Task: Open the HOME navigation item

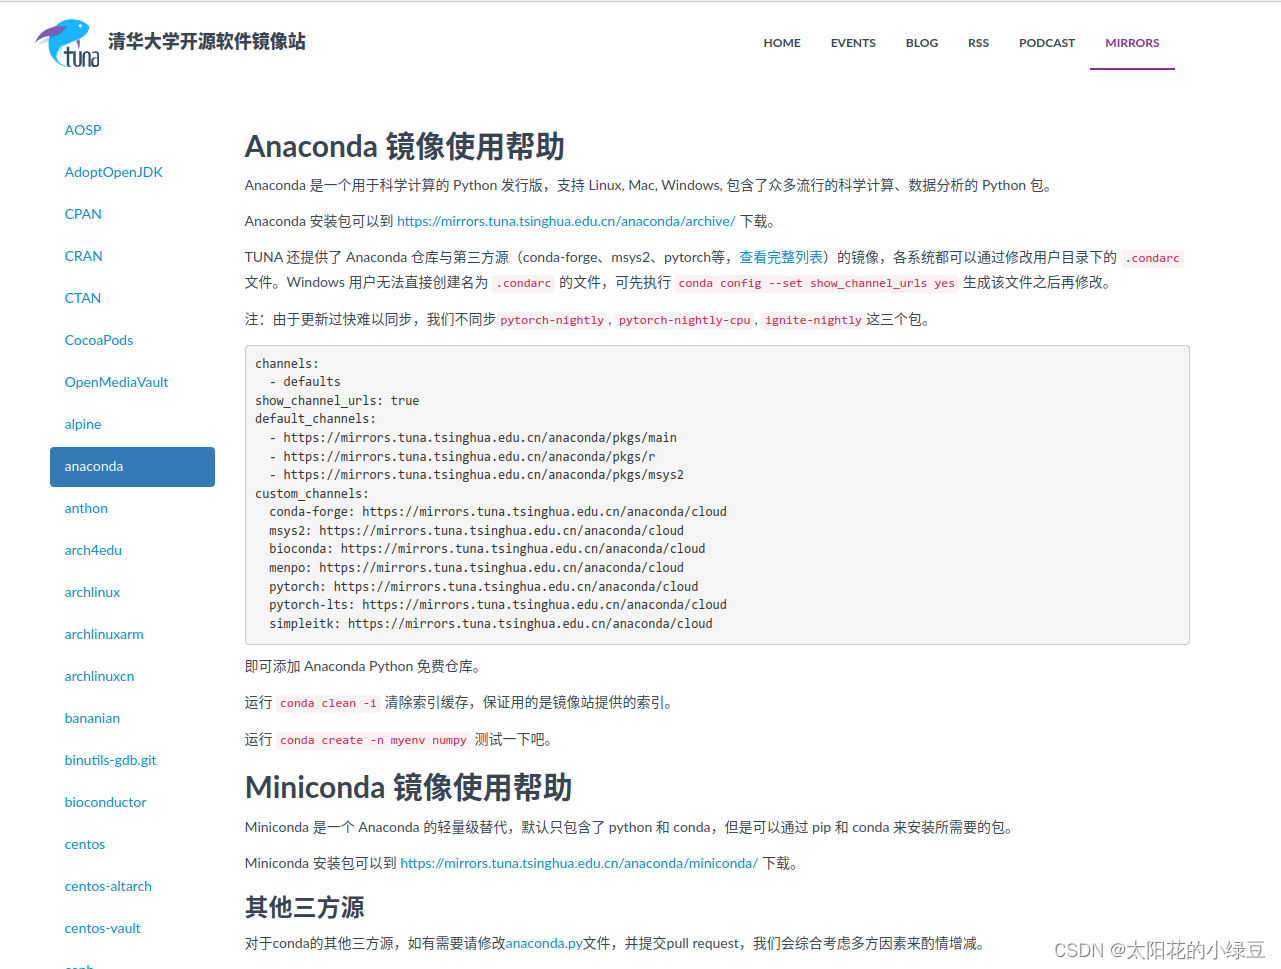Action: (782, 43)
